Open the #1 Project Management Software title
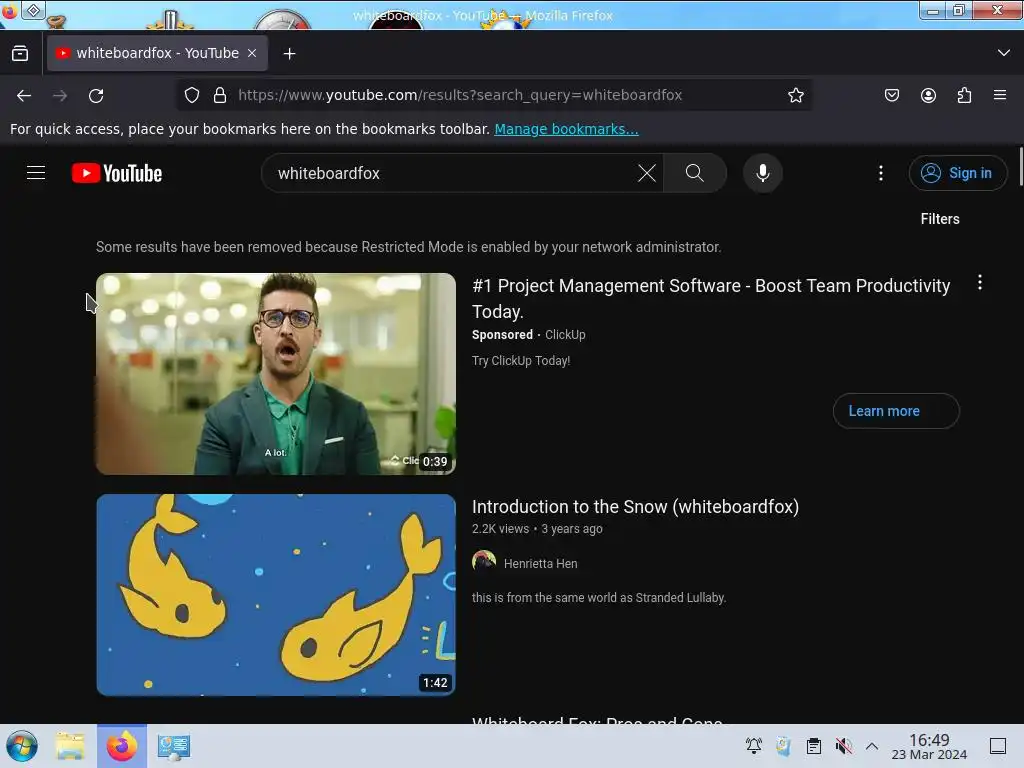The width and height of the screenshot is (1024, 768). 711,298
